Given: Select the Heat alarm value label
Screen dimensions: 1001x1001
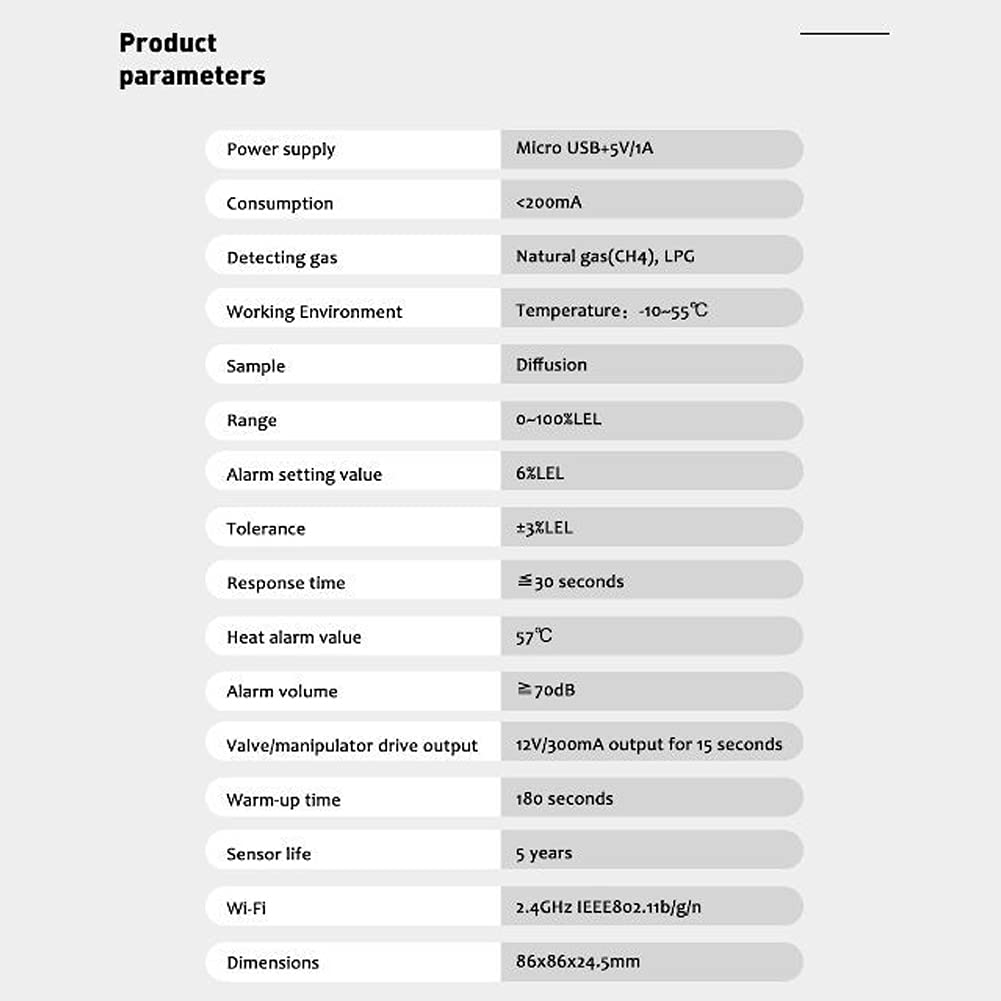Looking at the screenshot, I should pos(294,637).
